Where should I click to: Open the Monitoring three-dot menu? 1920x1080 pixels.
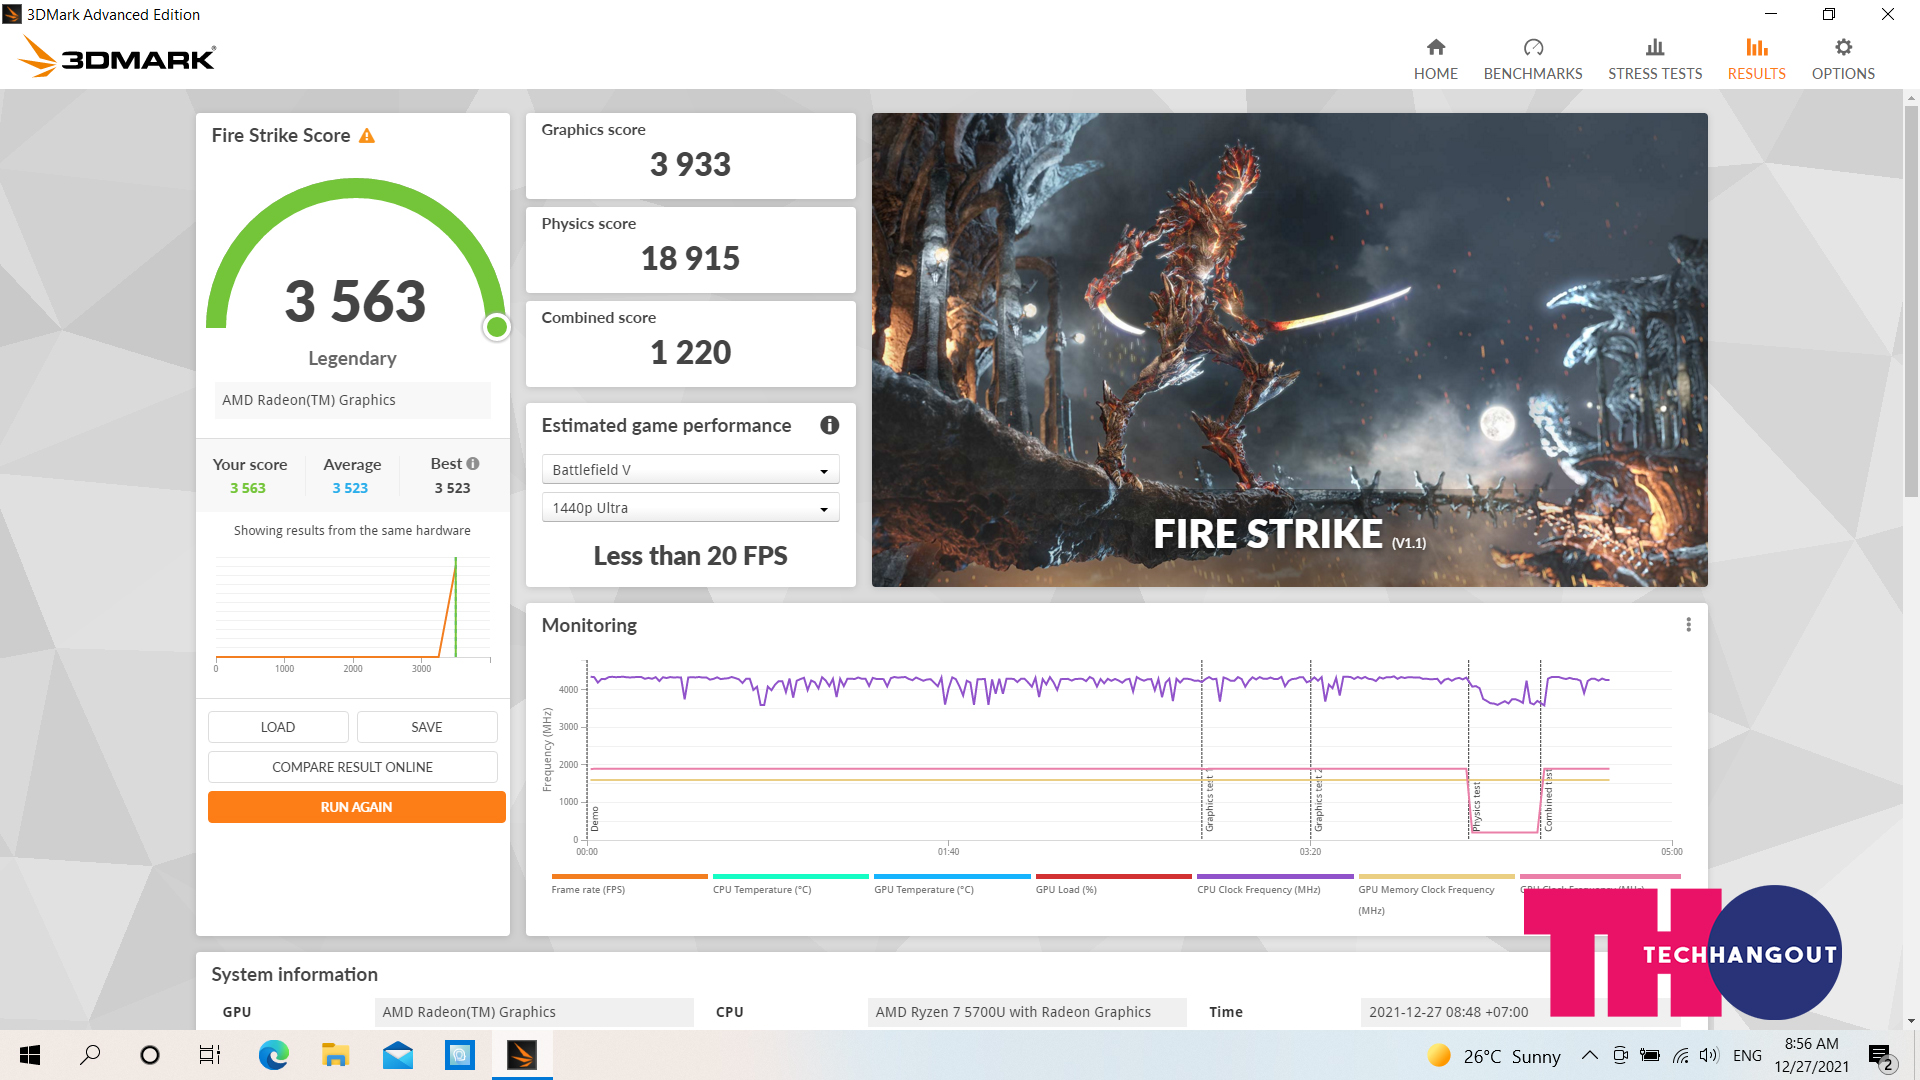[x=1688, y=625]
